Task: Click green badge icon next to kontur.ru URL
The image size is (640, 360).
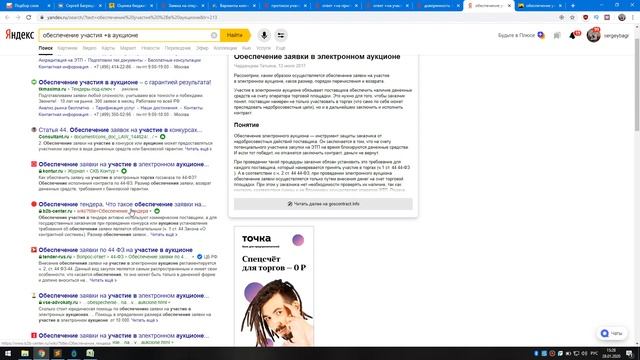Action: [x=124, y=171]
